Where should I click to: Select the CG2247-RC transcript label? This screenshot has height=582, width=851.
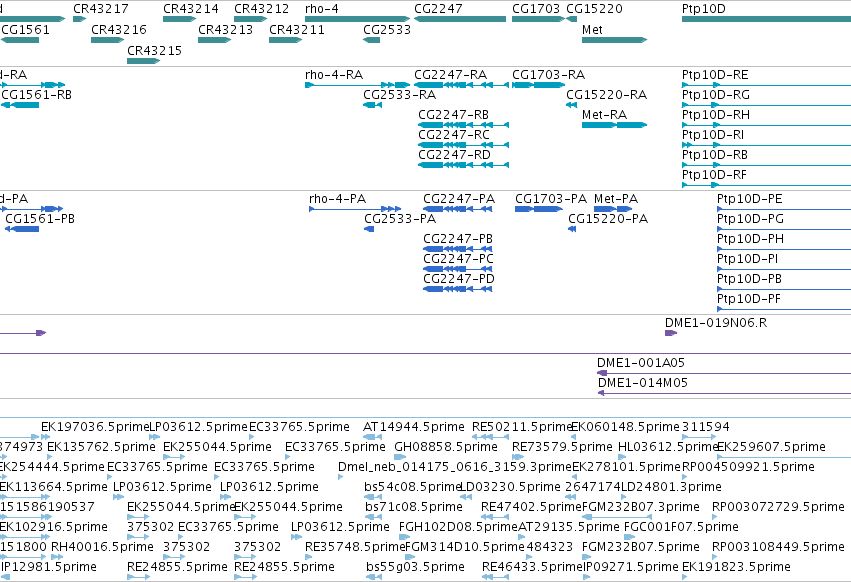[x=454, y=135]
